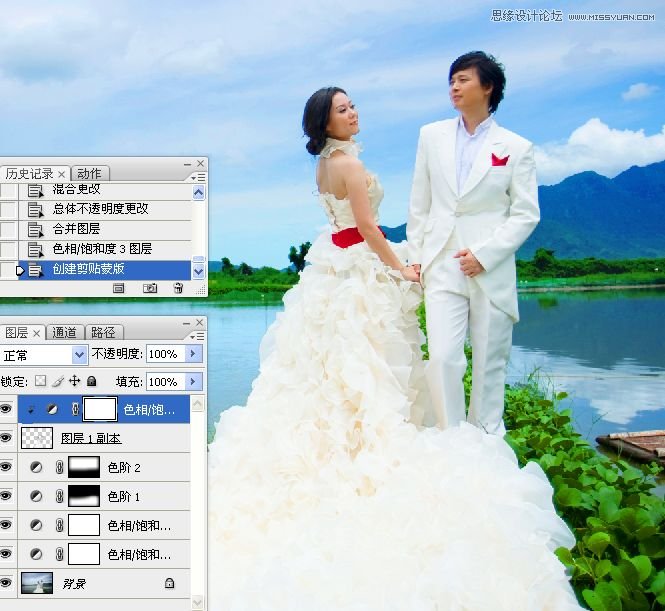Screen dimensions: 665x611
Task: Toggle lock position icon
Action: pos(75,381)
